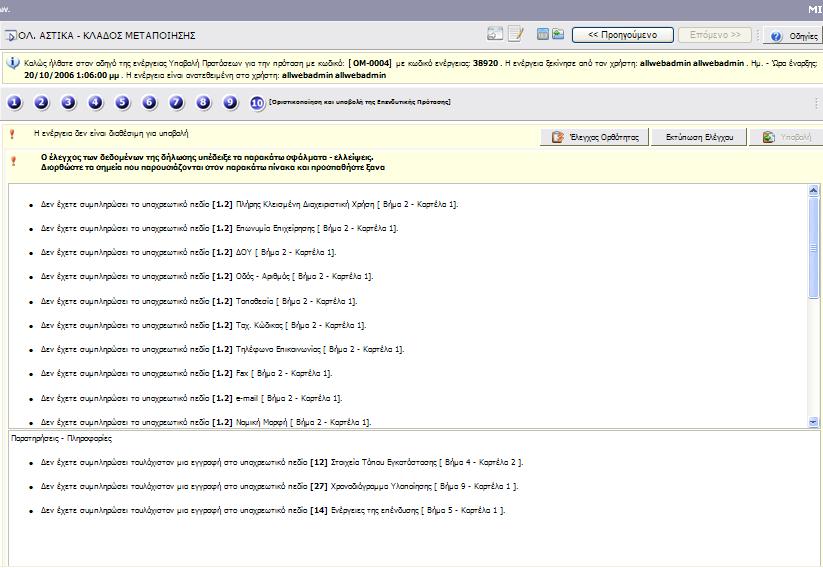Click the action code 38920
This screenshot has height=568, width=823.
pos(486,63)
